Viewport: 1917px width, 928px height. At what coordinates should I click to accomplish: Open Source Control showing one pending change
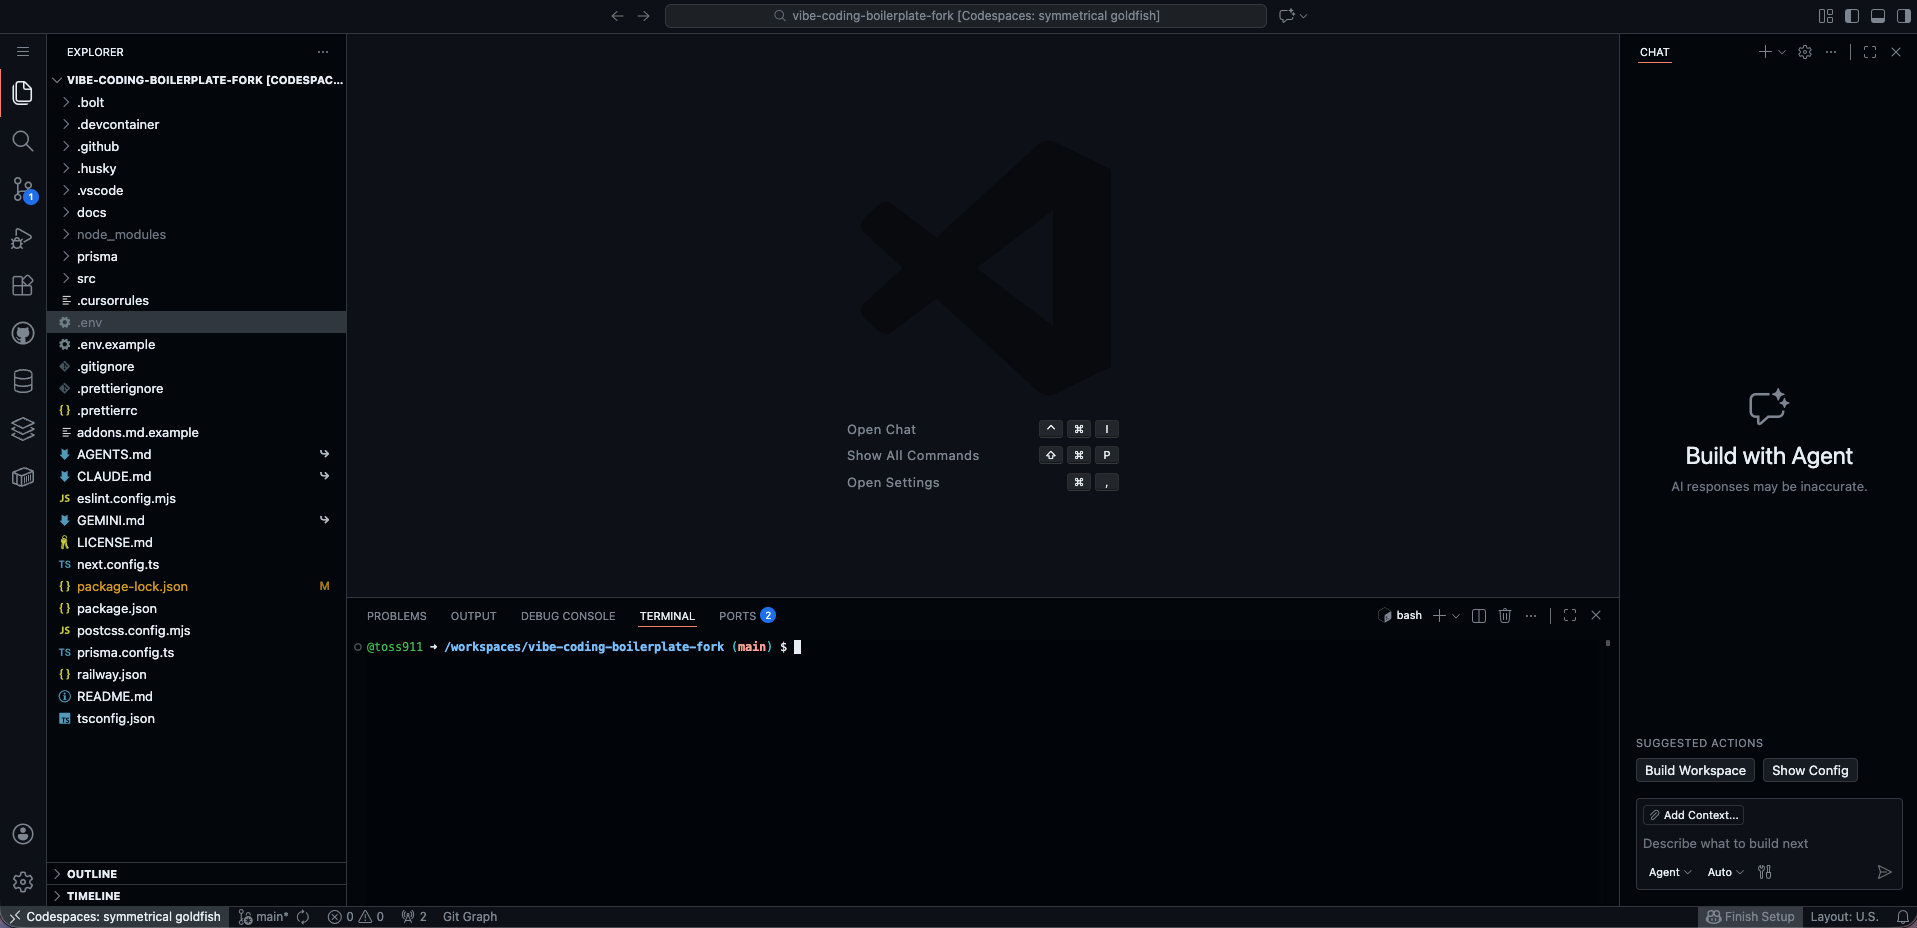coord(22,190)
